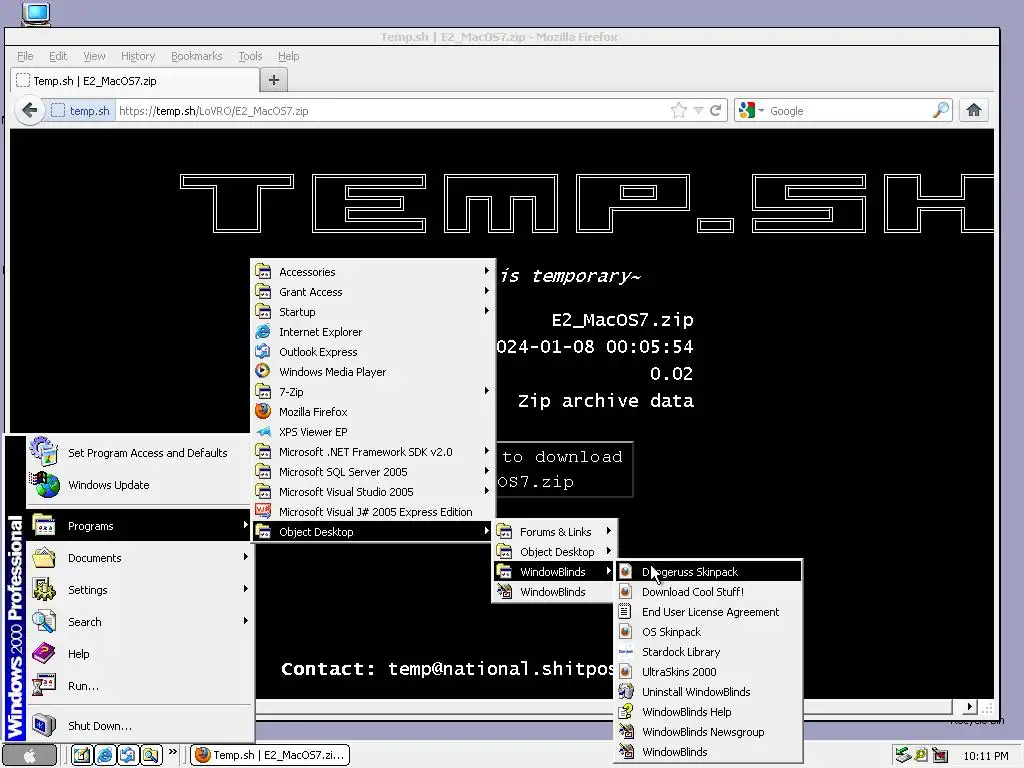
Task: Expand 7-Zip submenu
Action: [x=372, y=392]
